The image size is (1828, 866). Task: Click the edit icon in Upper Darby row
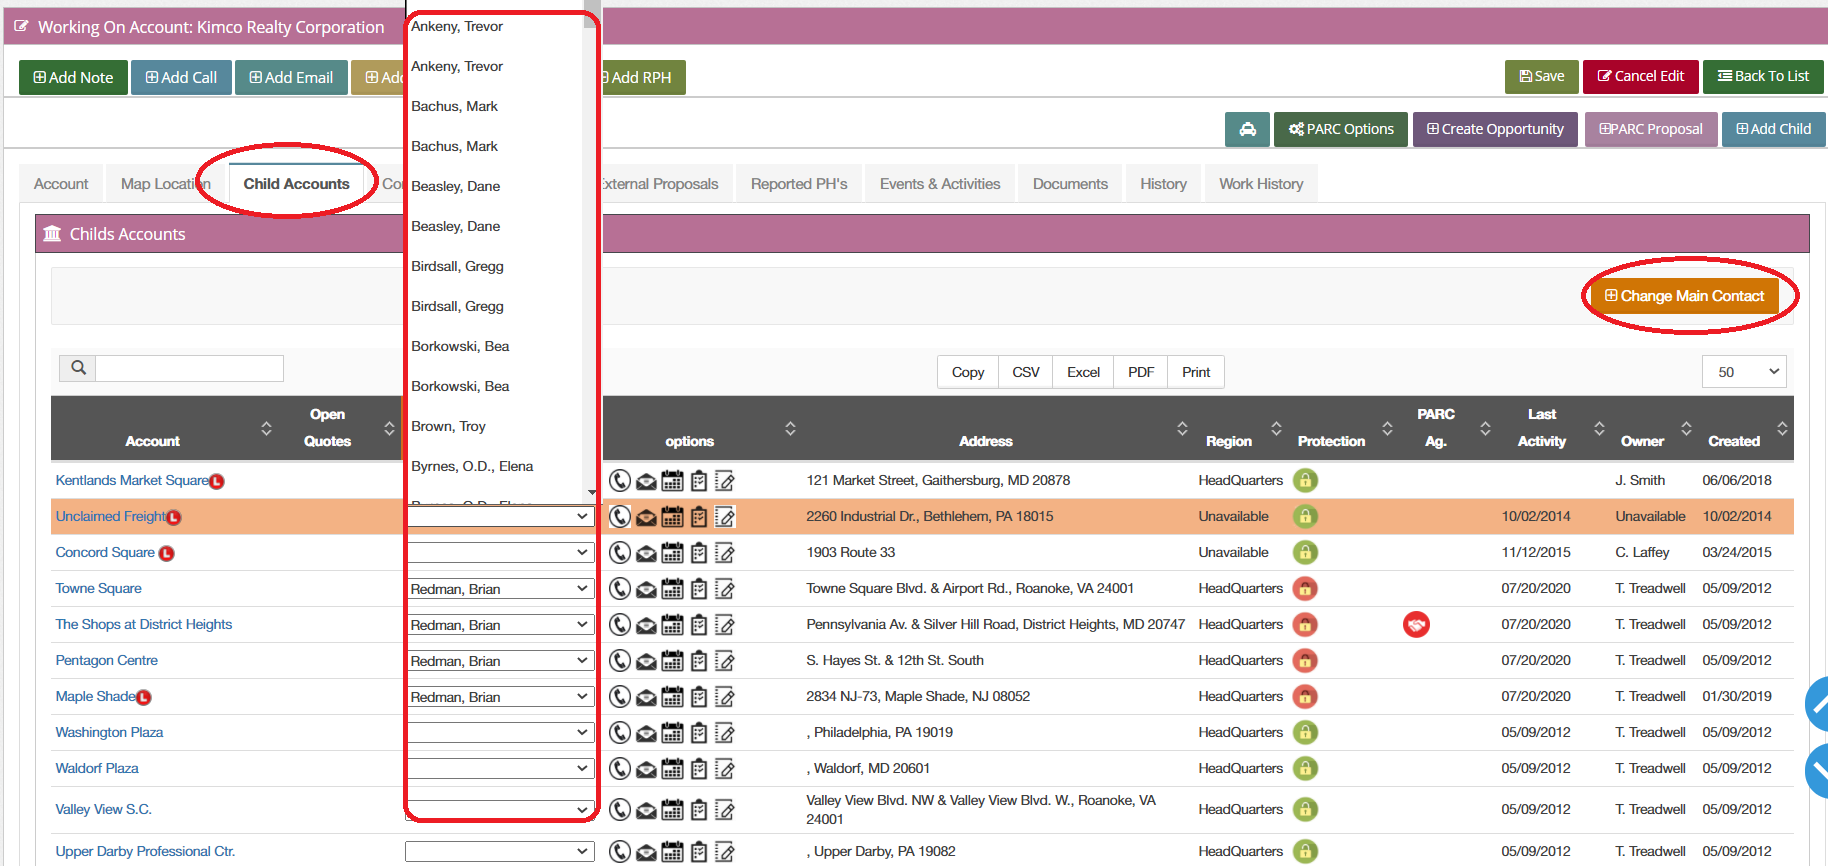point(725,852)
